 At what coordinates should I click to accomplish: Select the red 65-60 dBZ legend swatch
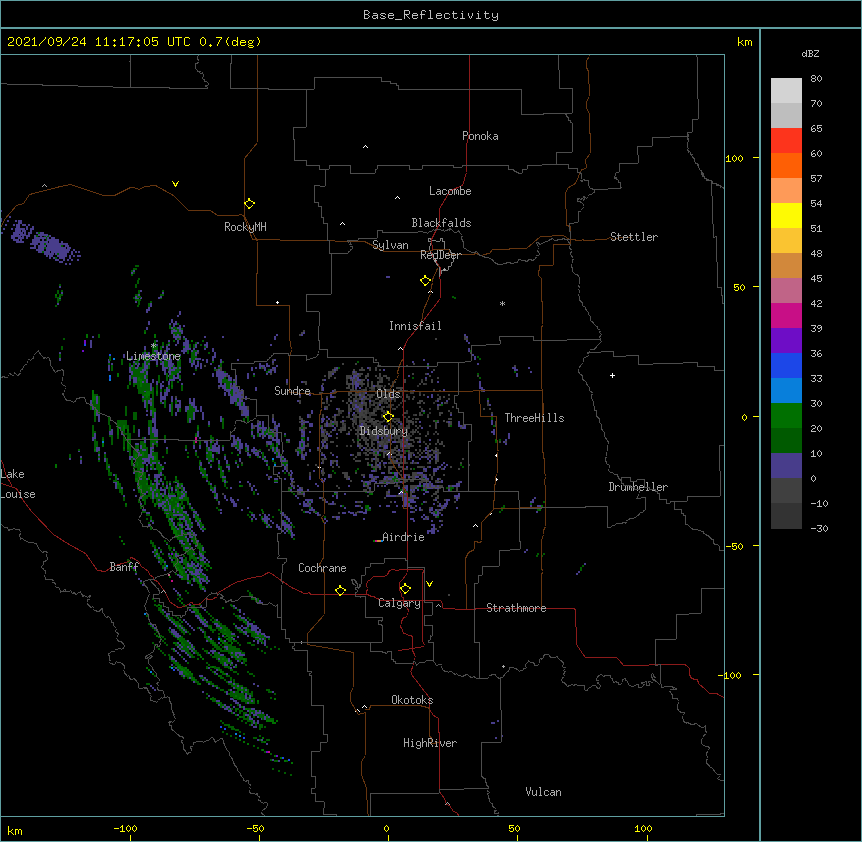click(786, 140)
